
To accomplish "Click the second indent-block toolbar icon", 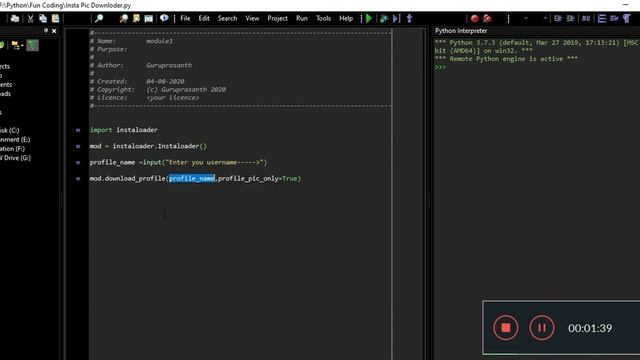I will click(x=571, y=18).
